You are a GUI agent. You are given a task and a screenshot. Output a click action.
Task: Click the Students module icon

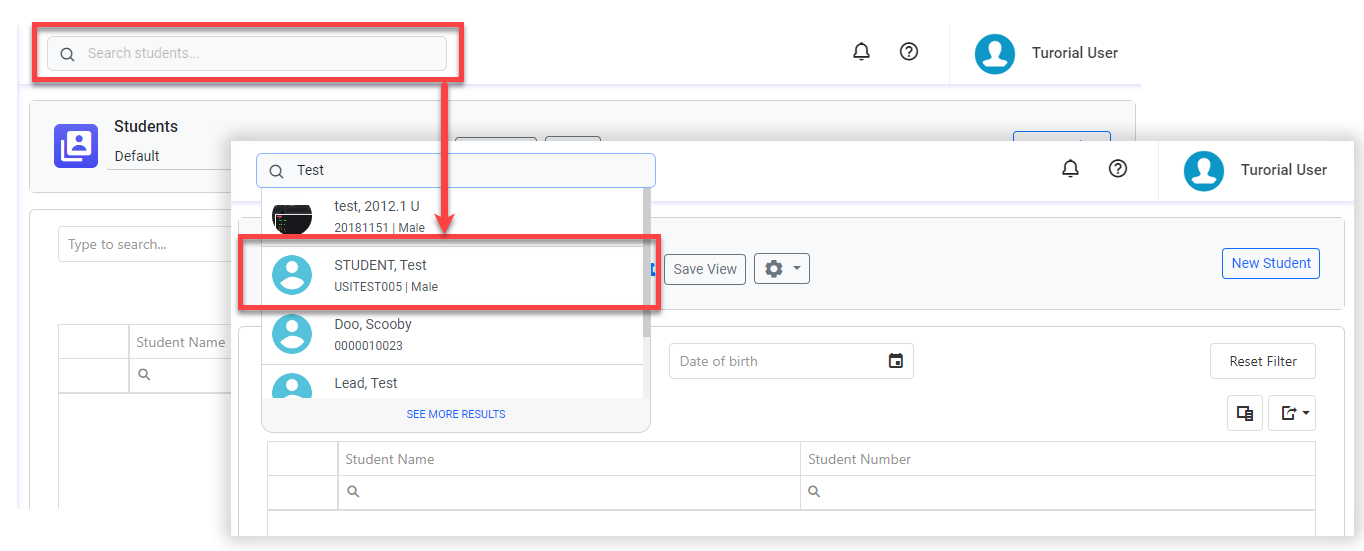75,146
